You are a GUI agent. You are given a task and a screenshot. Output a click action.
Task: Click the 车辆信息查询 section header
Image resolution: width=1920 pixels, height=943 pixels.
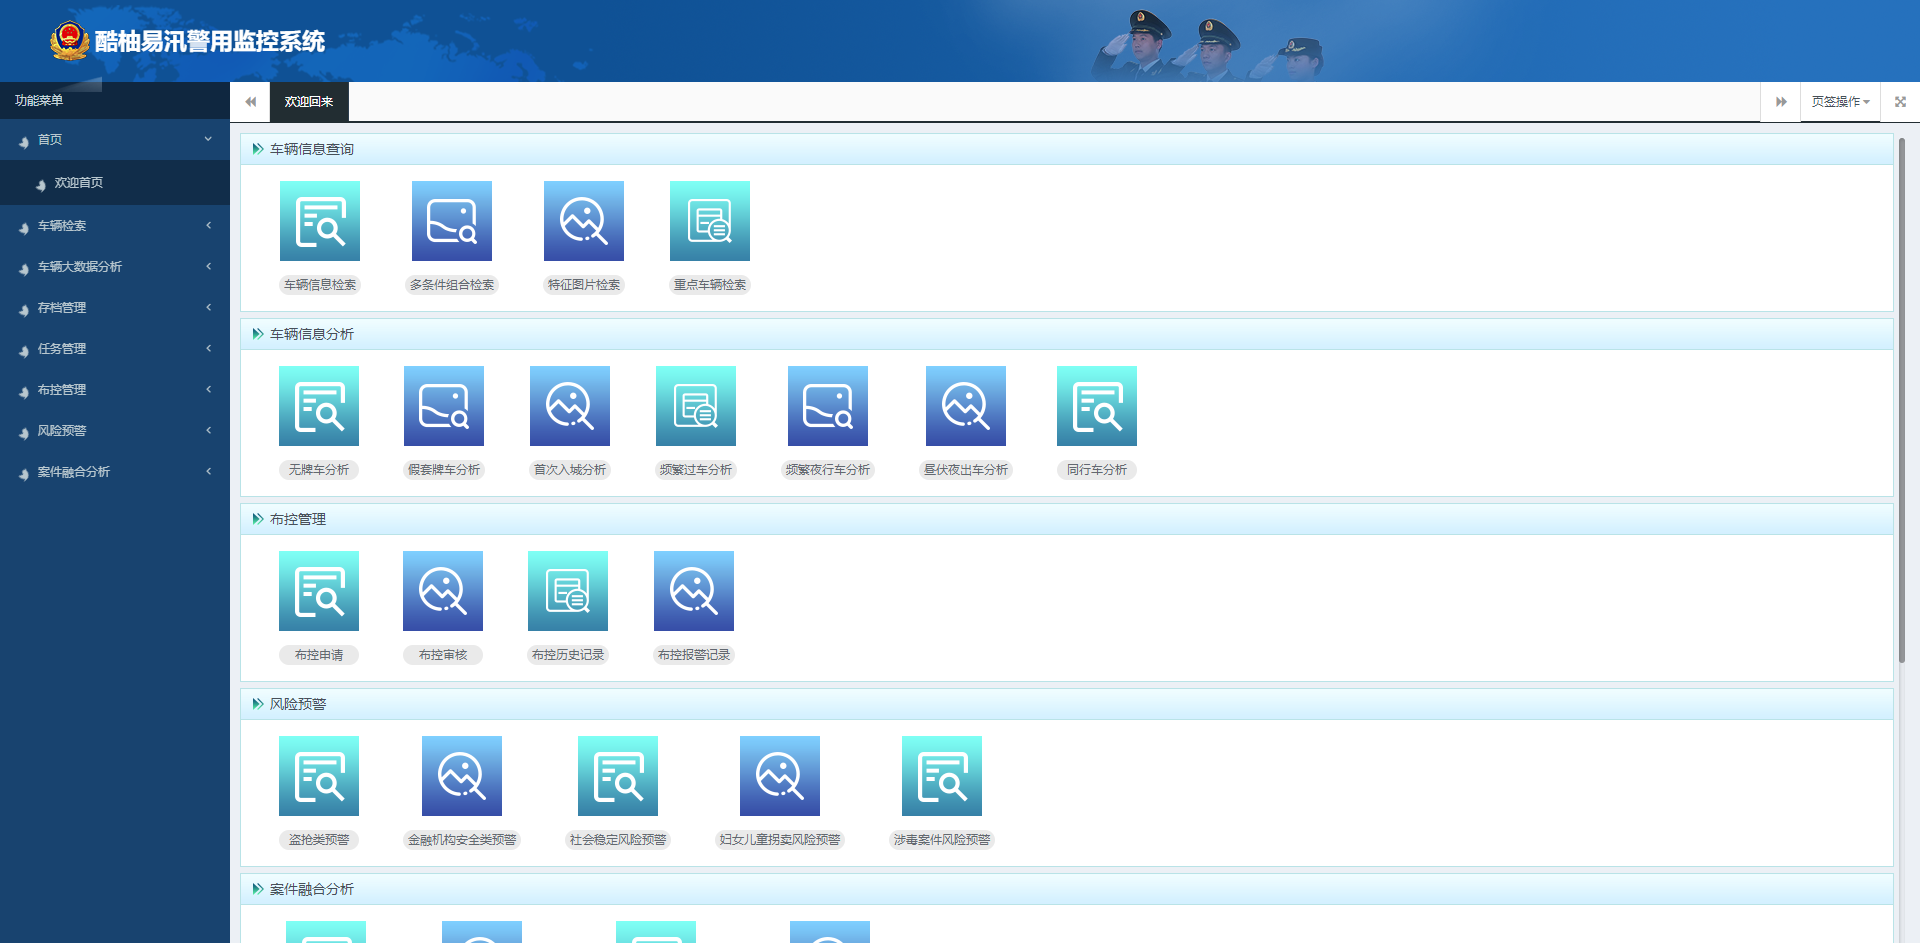pyautogui.click(x=1066, y=149)
